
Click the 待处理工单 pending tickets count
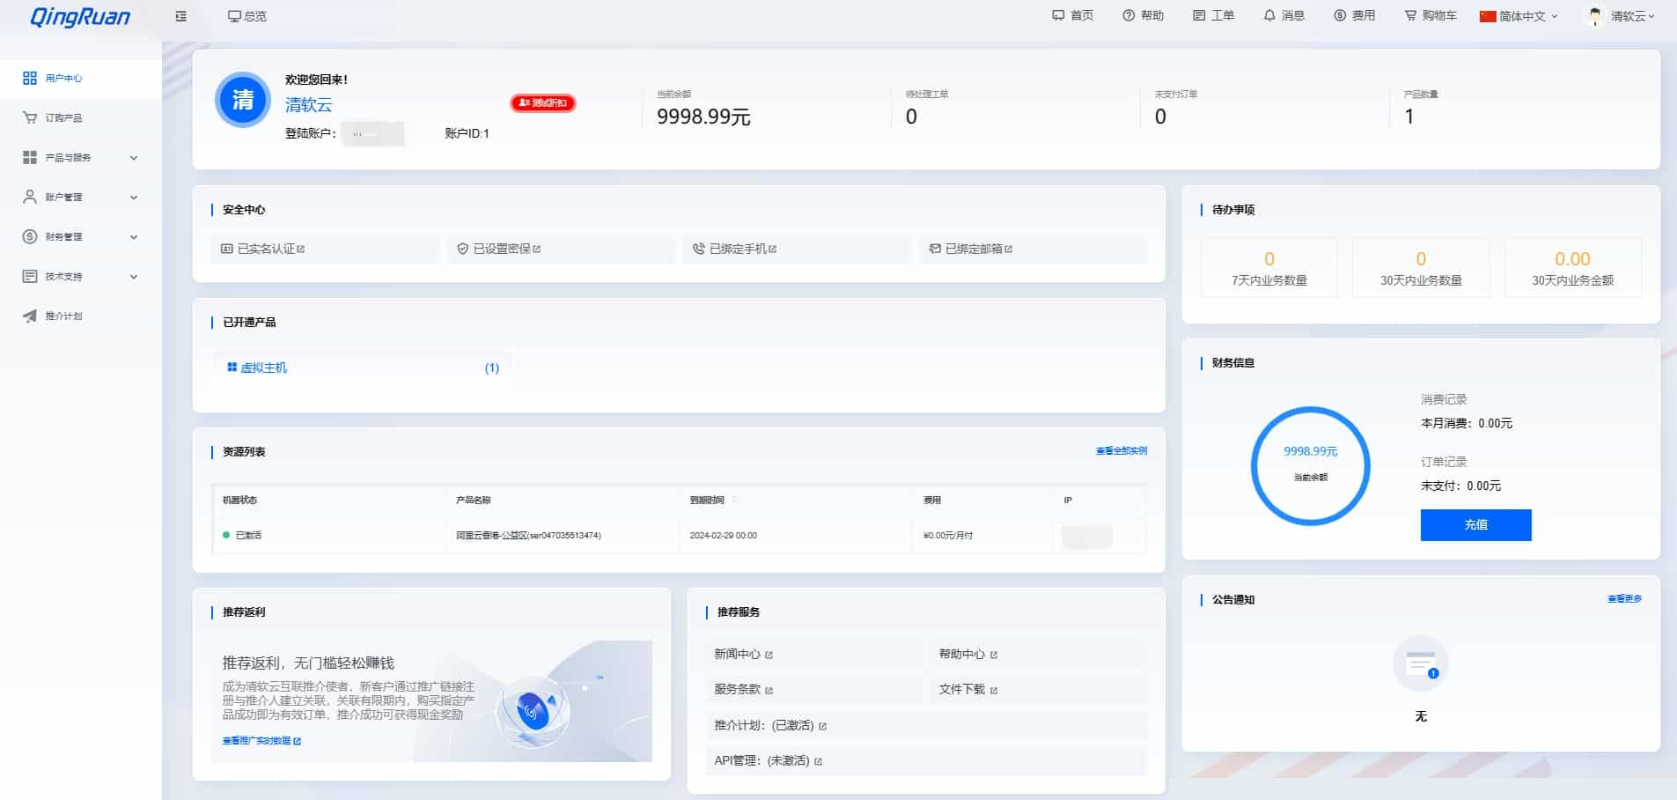pos(911,117)
